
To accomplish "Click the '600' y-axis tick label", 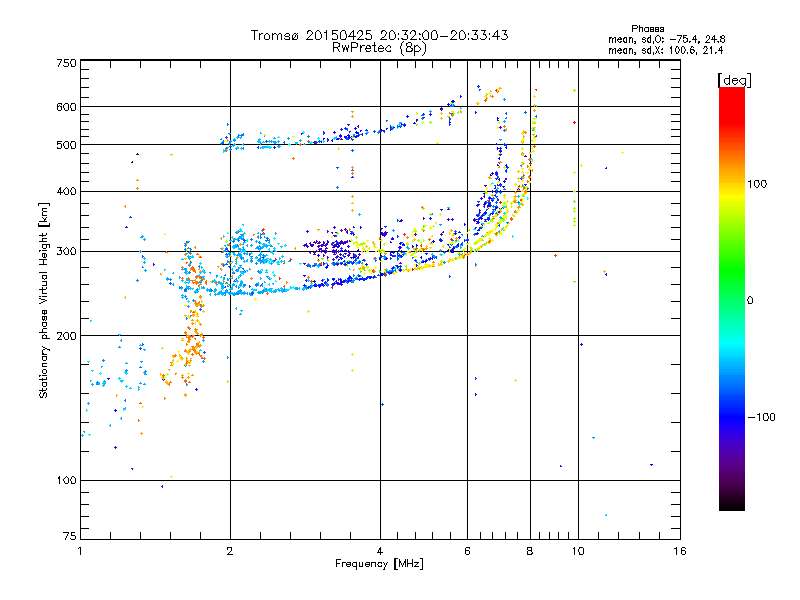I will coord(66,107).
